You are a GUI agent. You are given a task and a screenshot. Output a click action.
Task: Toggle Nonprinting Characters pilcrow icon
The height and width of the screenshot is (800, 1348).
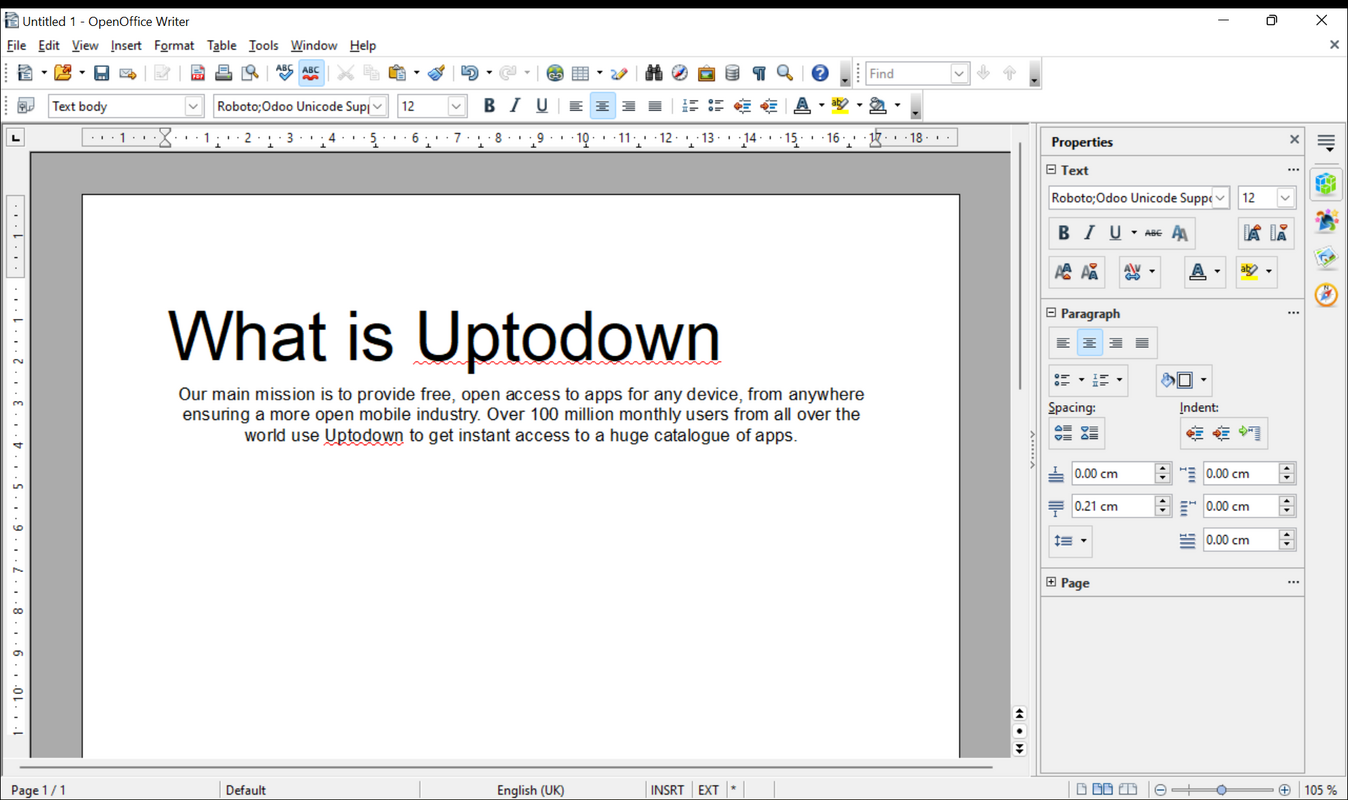(759, 73)
